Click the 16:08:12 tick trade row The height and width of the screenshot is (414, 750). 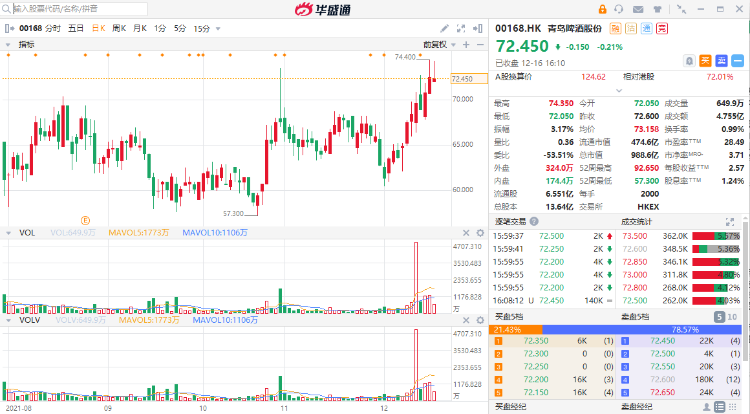[x=554, y=301]
